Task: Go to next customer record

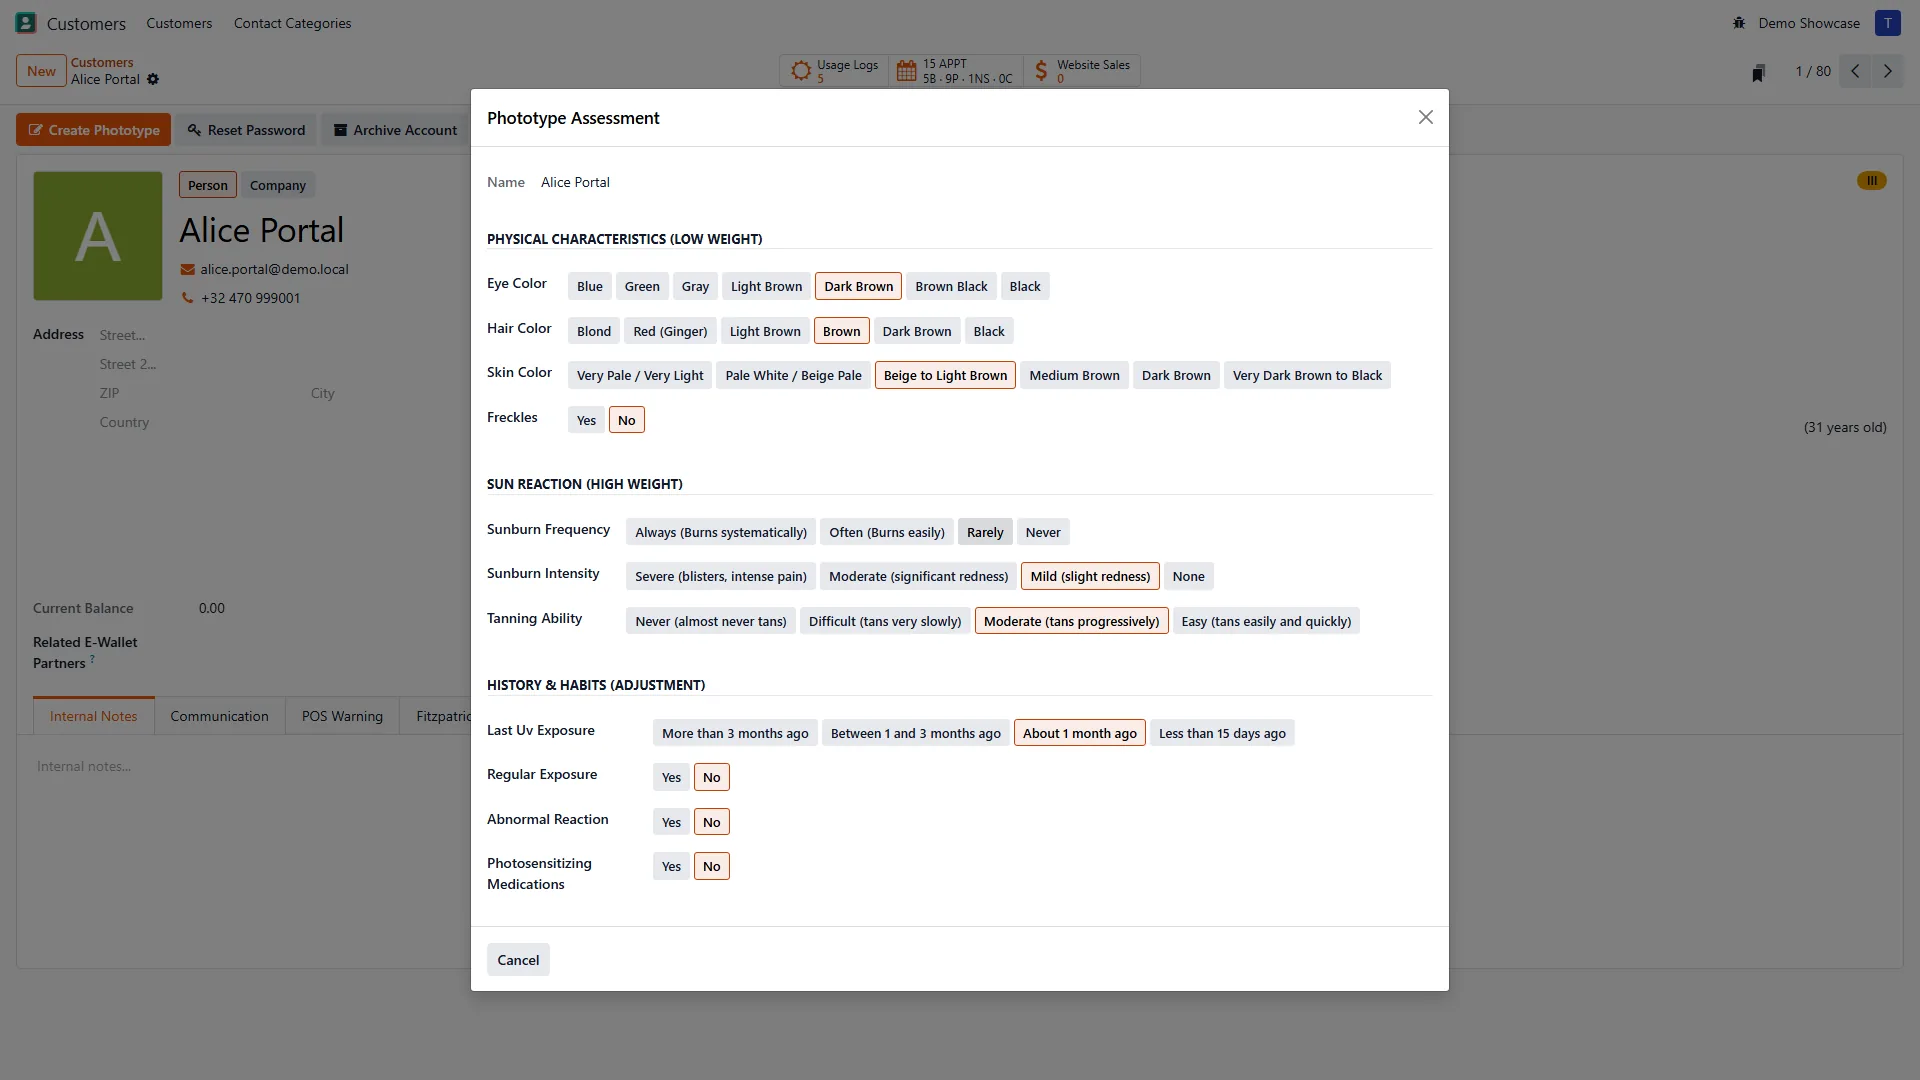Action: pyautogui.click(x=1888, y=71)
